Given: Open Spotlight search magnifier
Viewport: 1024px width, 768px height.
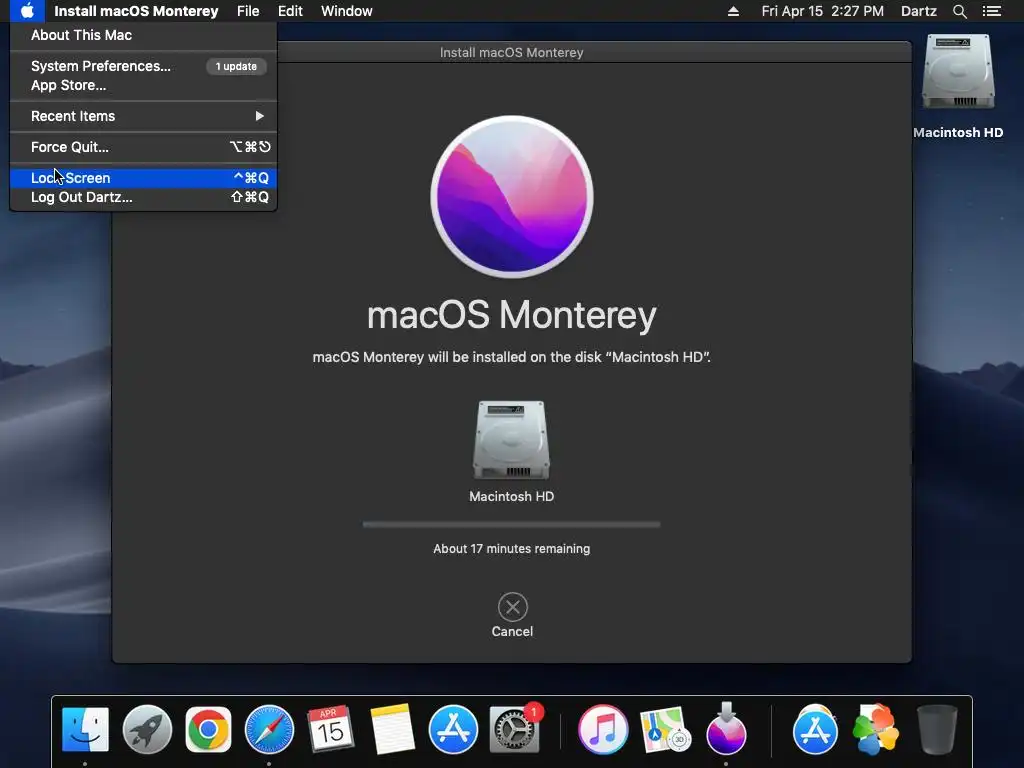Looking at the screenshot, I should [959, 11].
